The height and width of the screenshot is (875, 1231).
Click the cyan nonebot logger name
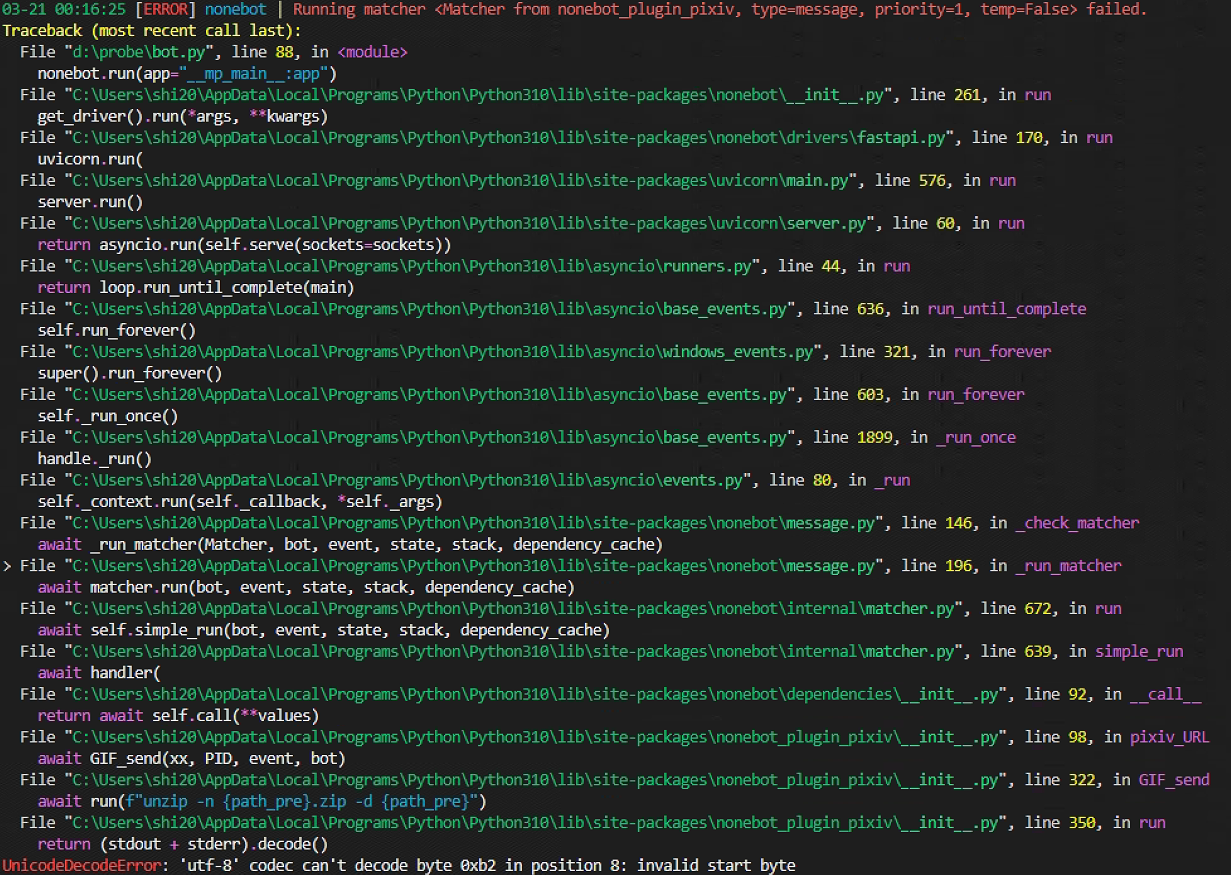coord(236,9)
